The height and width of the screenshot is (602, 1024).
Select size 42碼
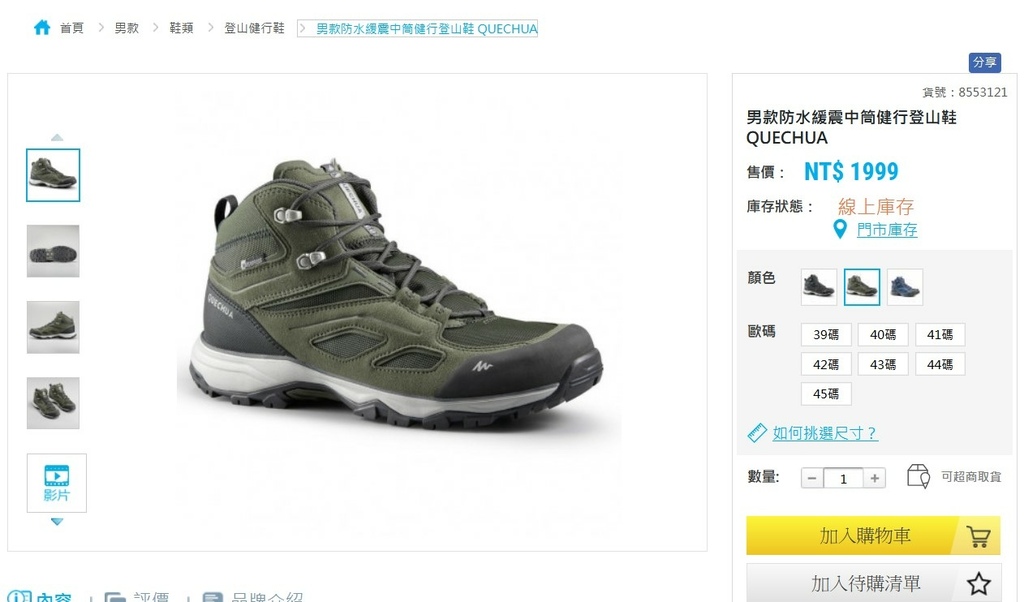pos(825,364)
